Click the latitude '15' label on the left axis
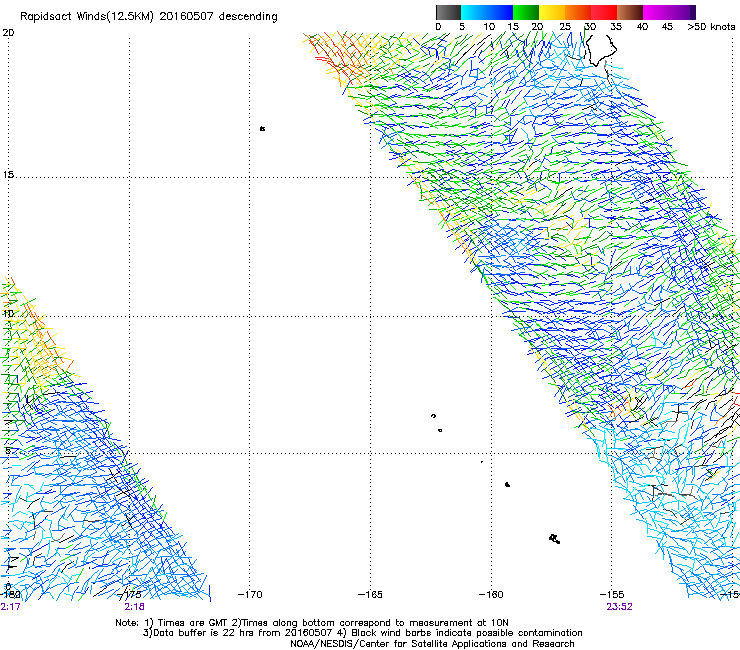Image resolution: width=740 pixels, height=650 pixels. coord(8,175)
